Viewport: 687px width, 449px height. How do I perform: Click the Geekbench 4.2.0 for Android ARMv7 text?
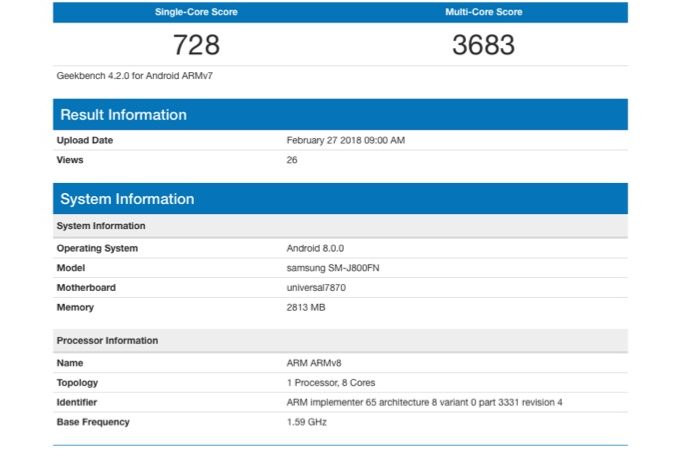coord(126,75)
